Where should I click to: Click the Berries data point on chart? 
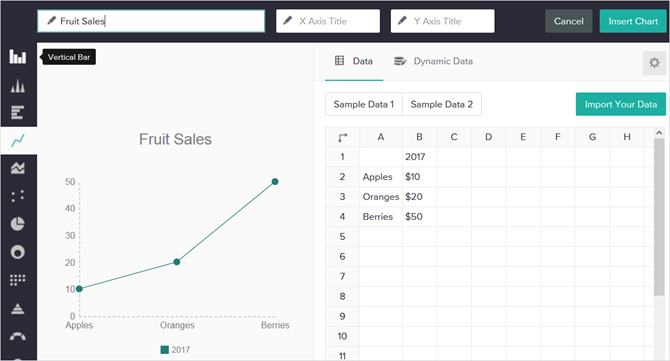click(x=275, y=182)
